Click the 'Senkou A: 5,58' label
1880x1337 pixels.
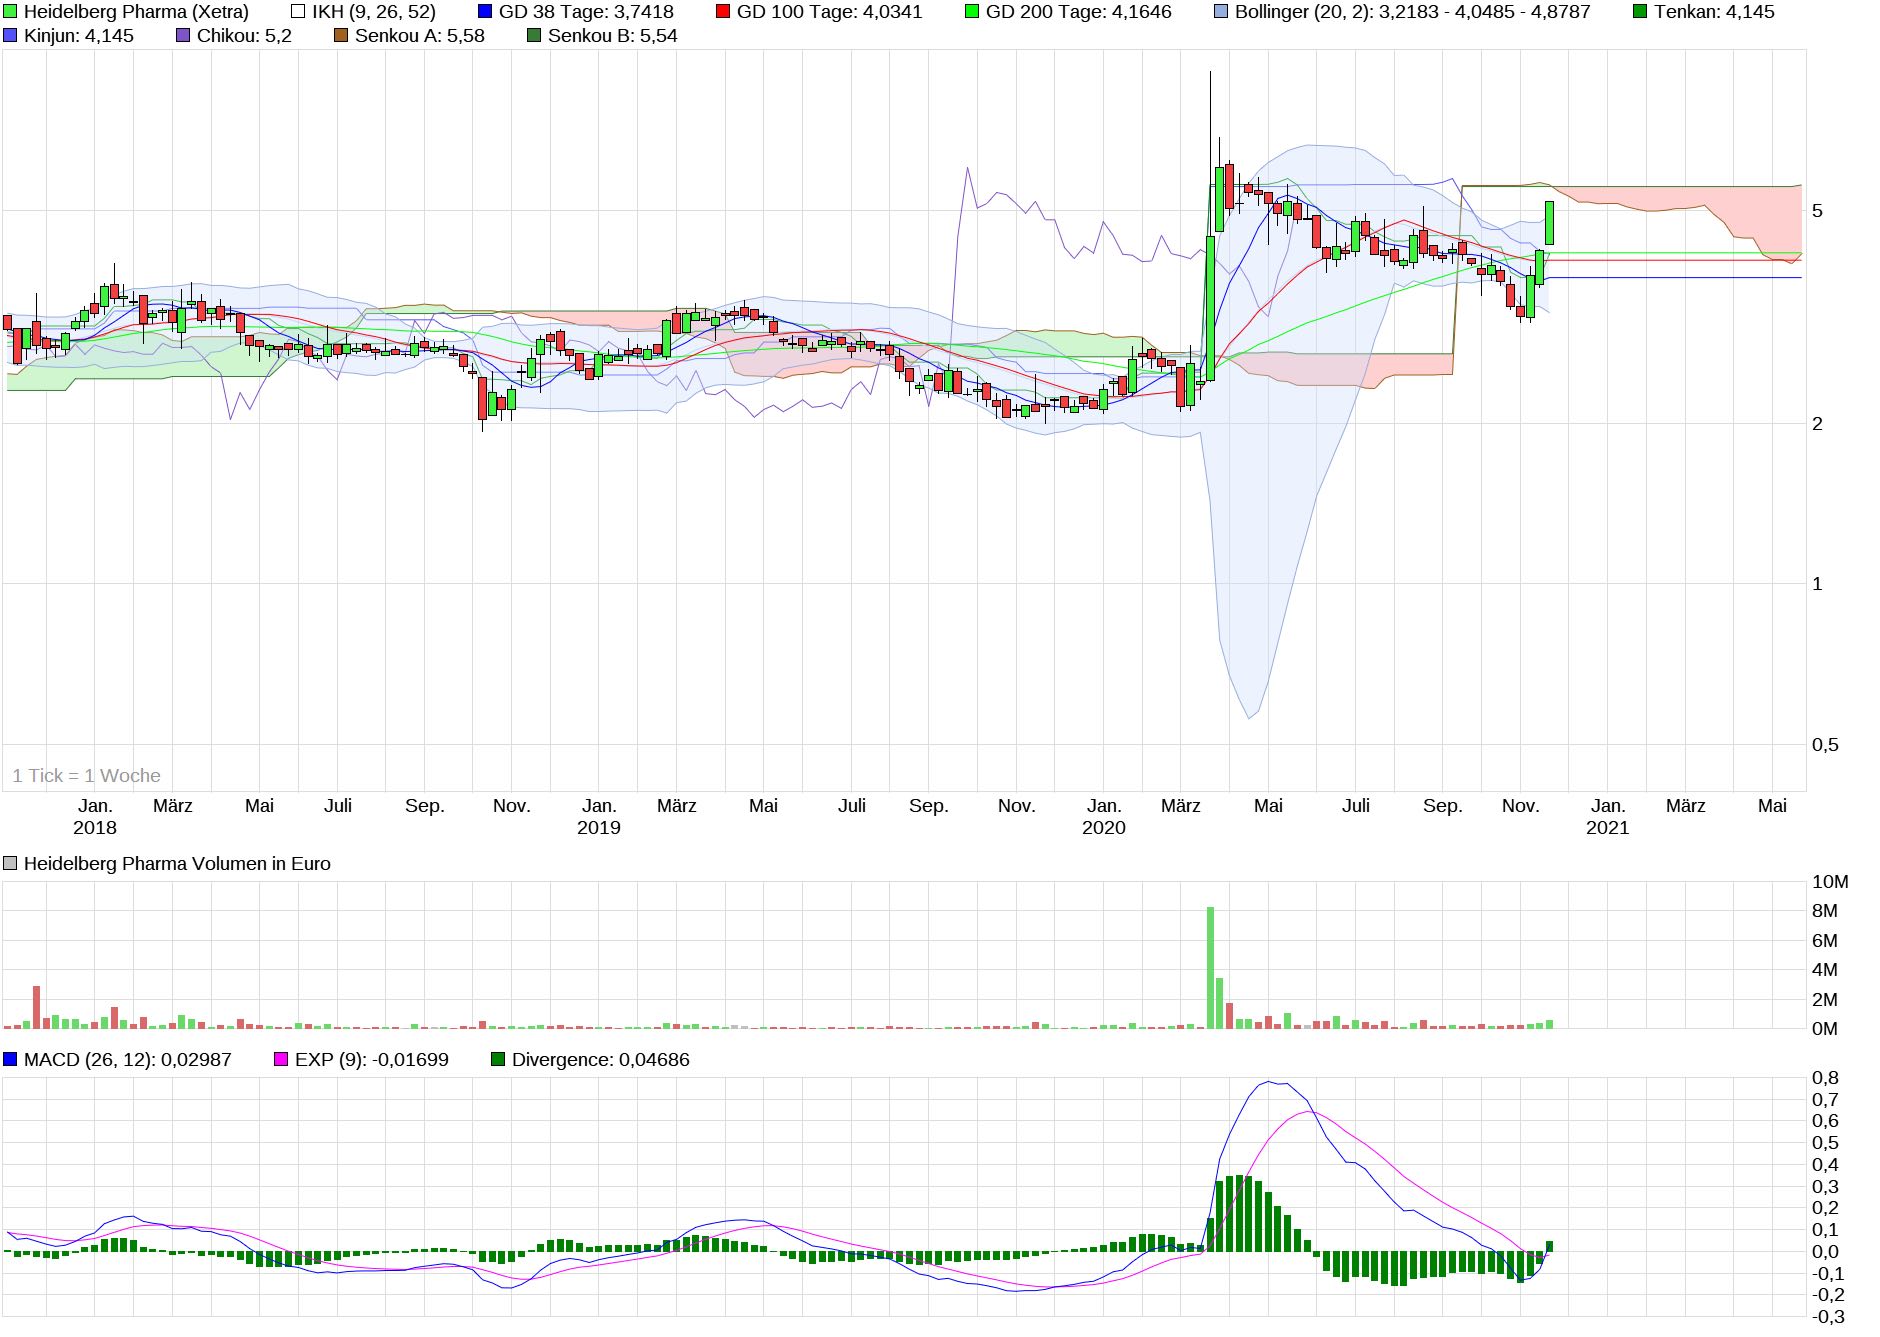click(x=419, y=36)
